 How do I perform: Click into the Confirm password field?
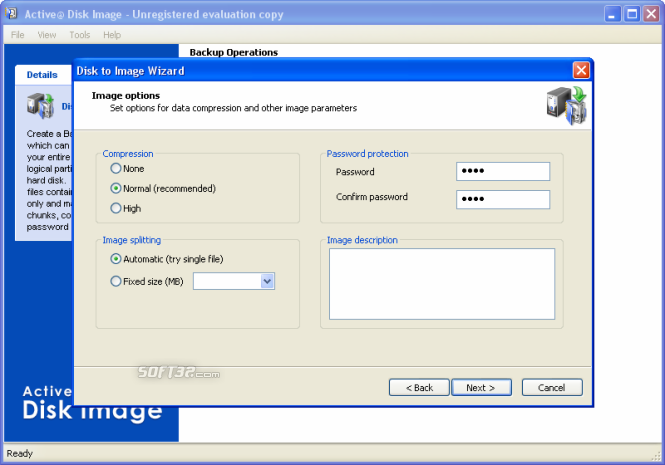pos(503,199)
